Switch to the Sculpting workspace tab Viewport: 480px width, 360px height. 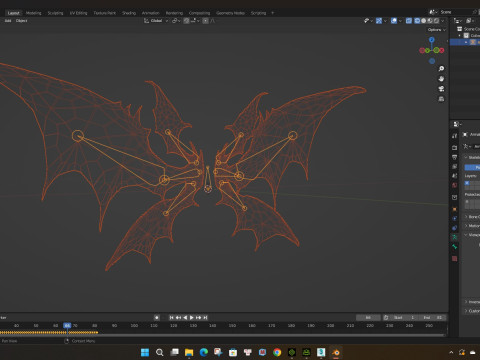(x=55, y=13)
